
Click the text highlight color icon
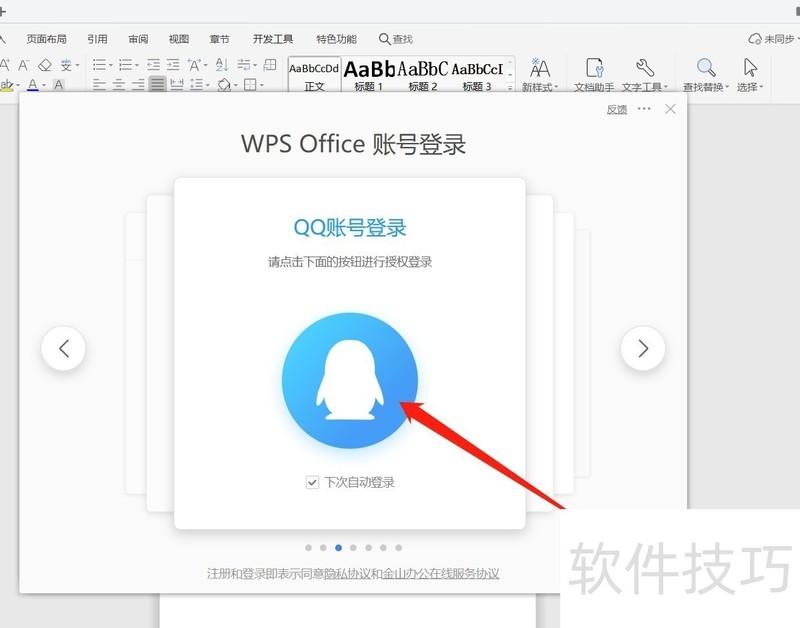click(6, 85)
